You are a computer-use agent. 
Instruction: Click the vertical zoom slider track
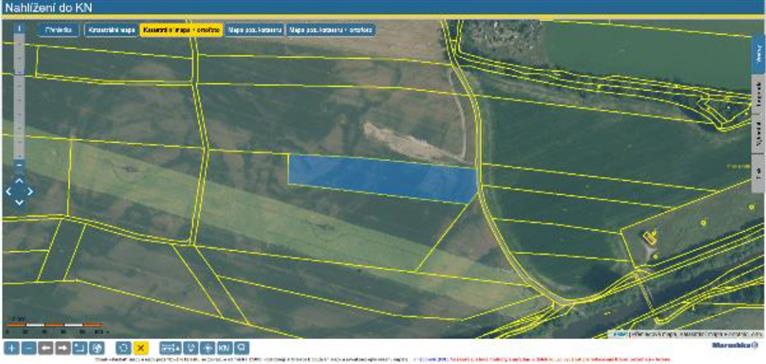[x=19, y=96]
